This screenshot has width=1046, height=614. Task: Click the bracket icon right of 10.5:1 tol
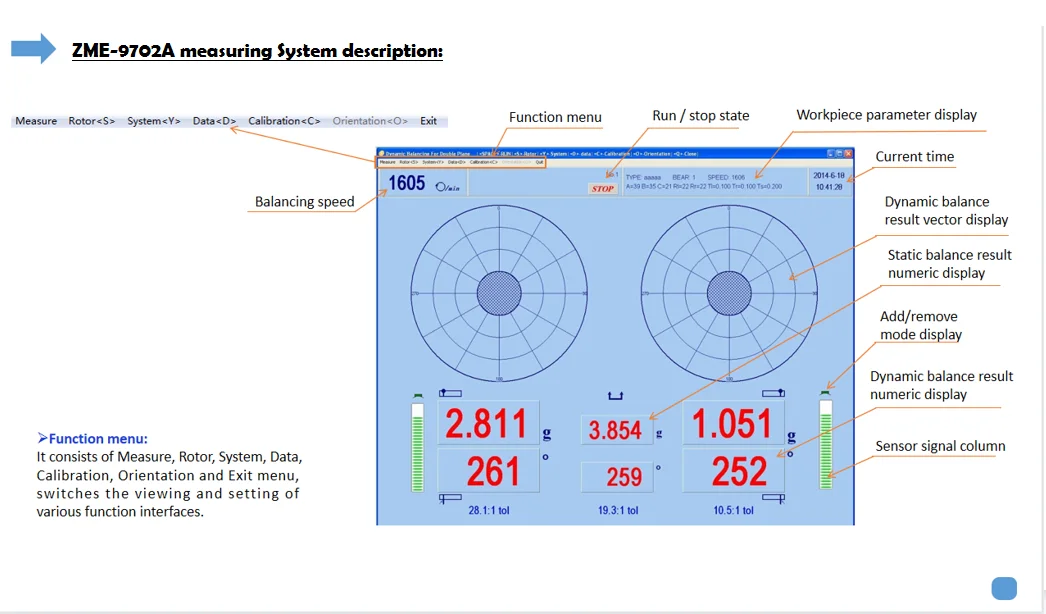coord(774,498)
